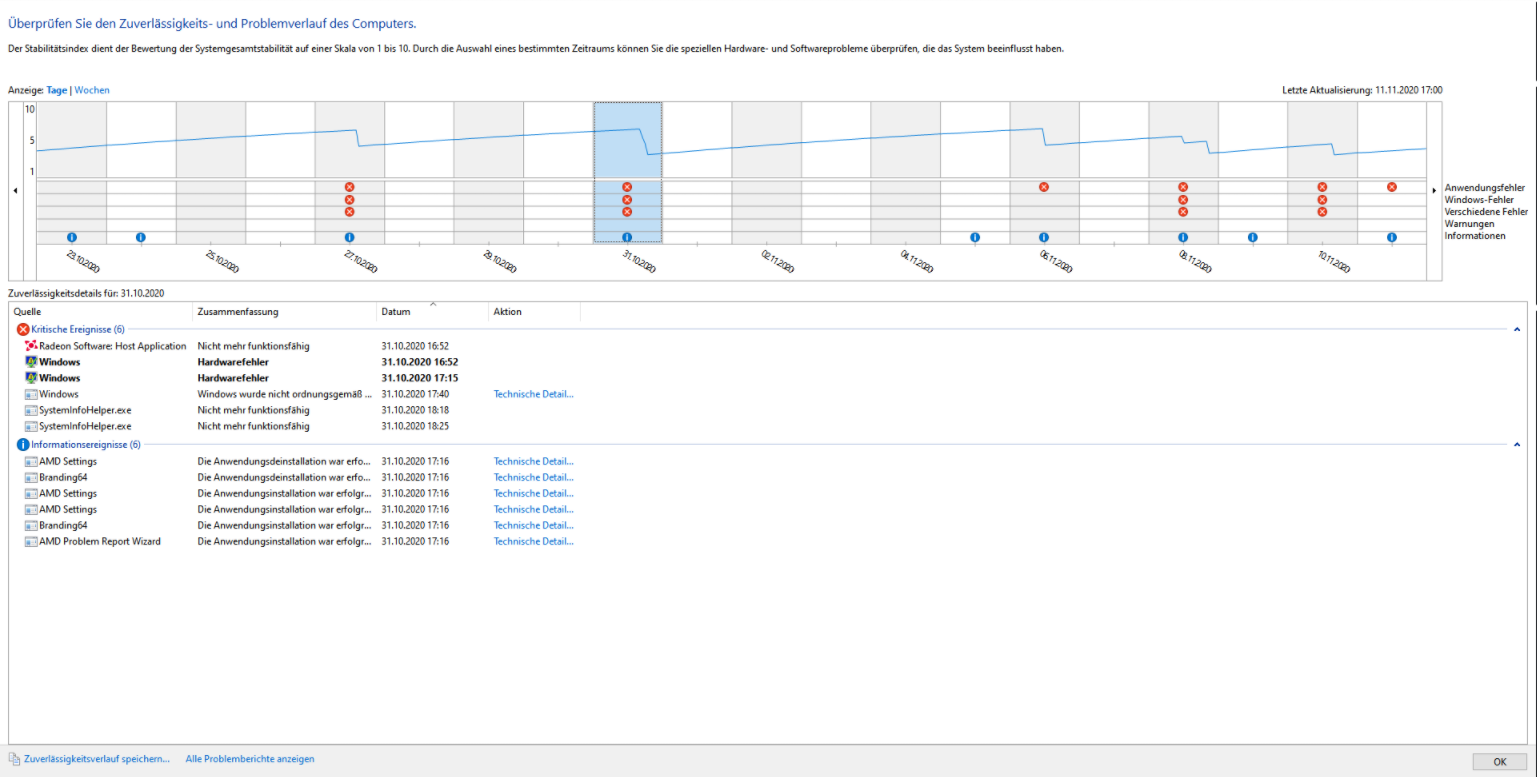
Task: Click the Windows-Fehler icon on 10.11.2020
Action: (x=1322, y=200)
